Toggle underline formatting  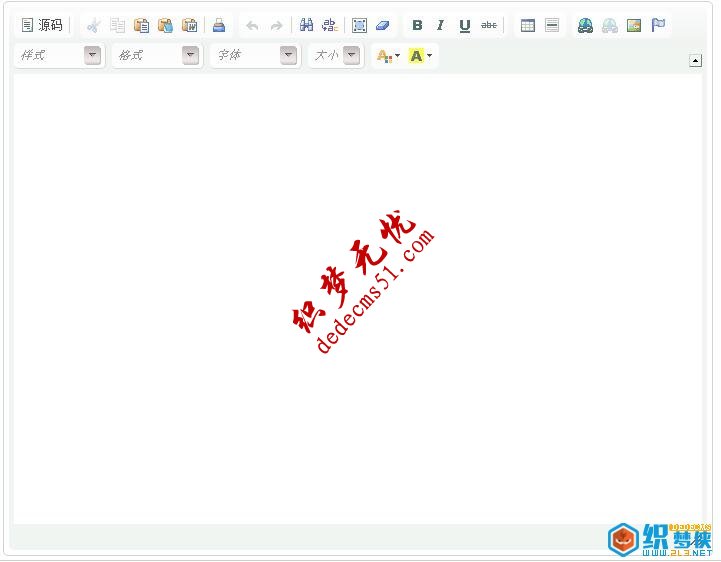click(x=465, y=25)
